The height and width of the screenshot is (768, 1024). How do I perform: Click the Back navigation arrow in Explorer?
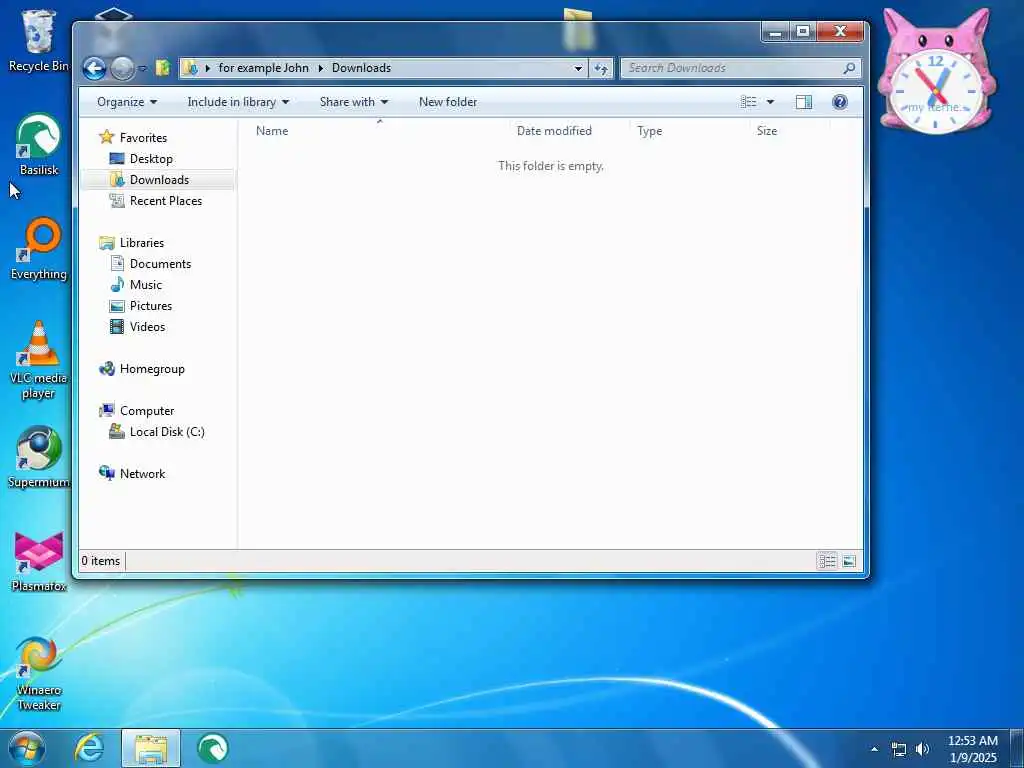(94, 68)
